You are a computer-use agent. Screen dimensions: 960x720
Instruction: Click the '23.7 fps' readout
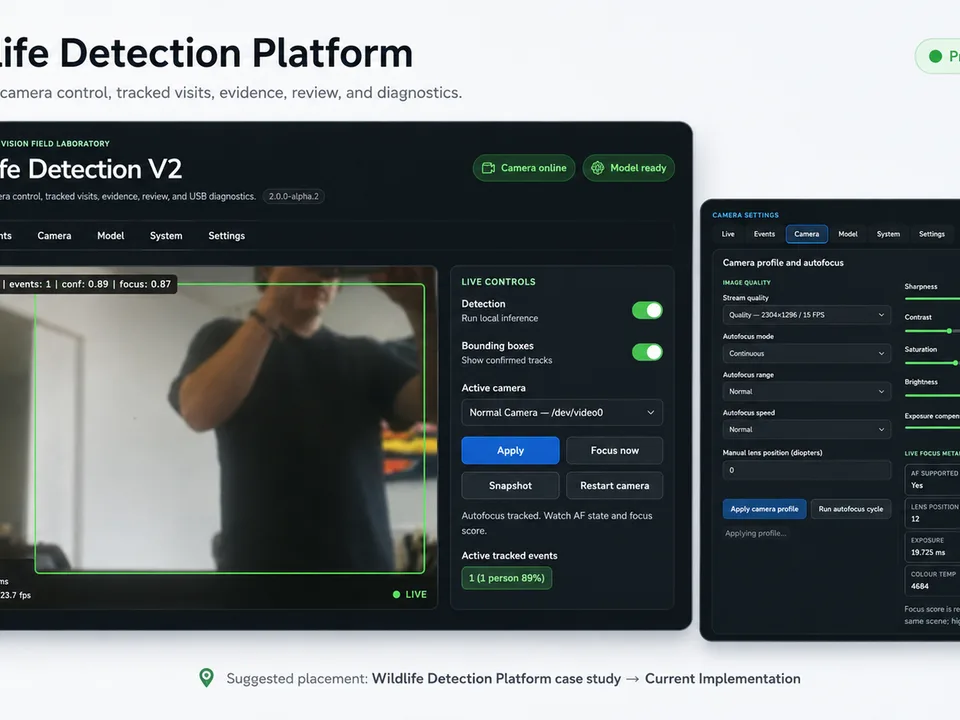point(15,595)
